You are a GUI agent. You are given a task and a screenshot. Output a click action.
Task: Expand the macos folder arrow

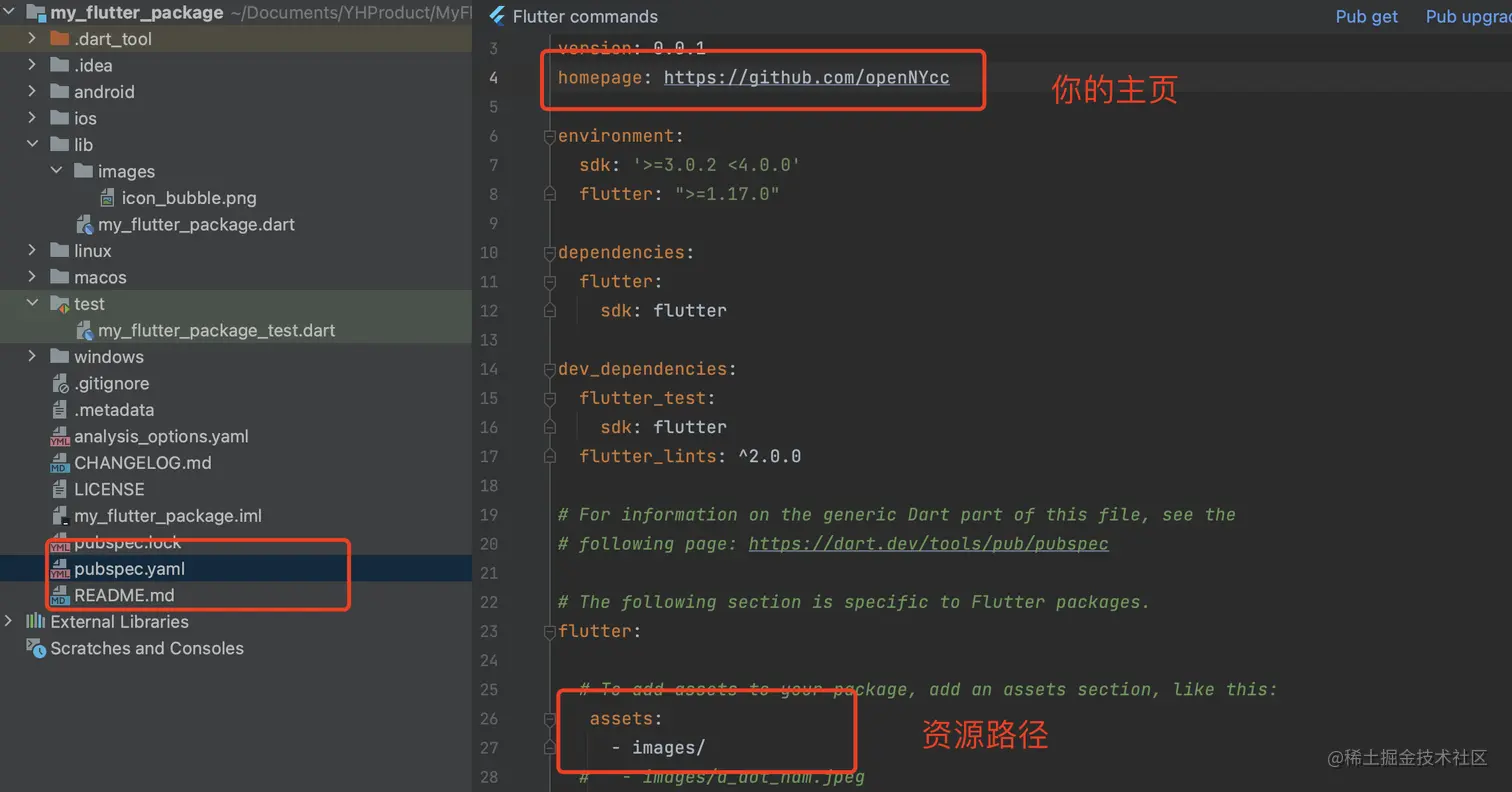click(32, 277)
